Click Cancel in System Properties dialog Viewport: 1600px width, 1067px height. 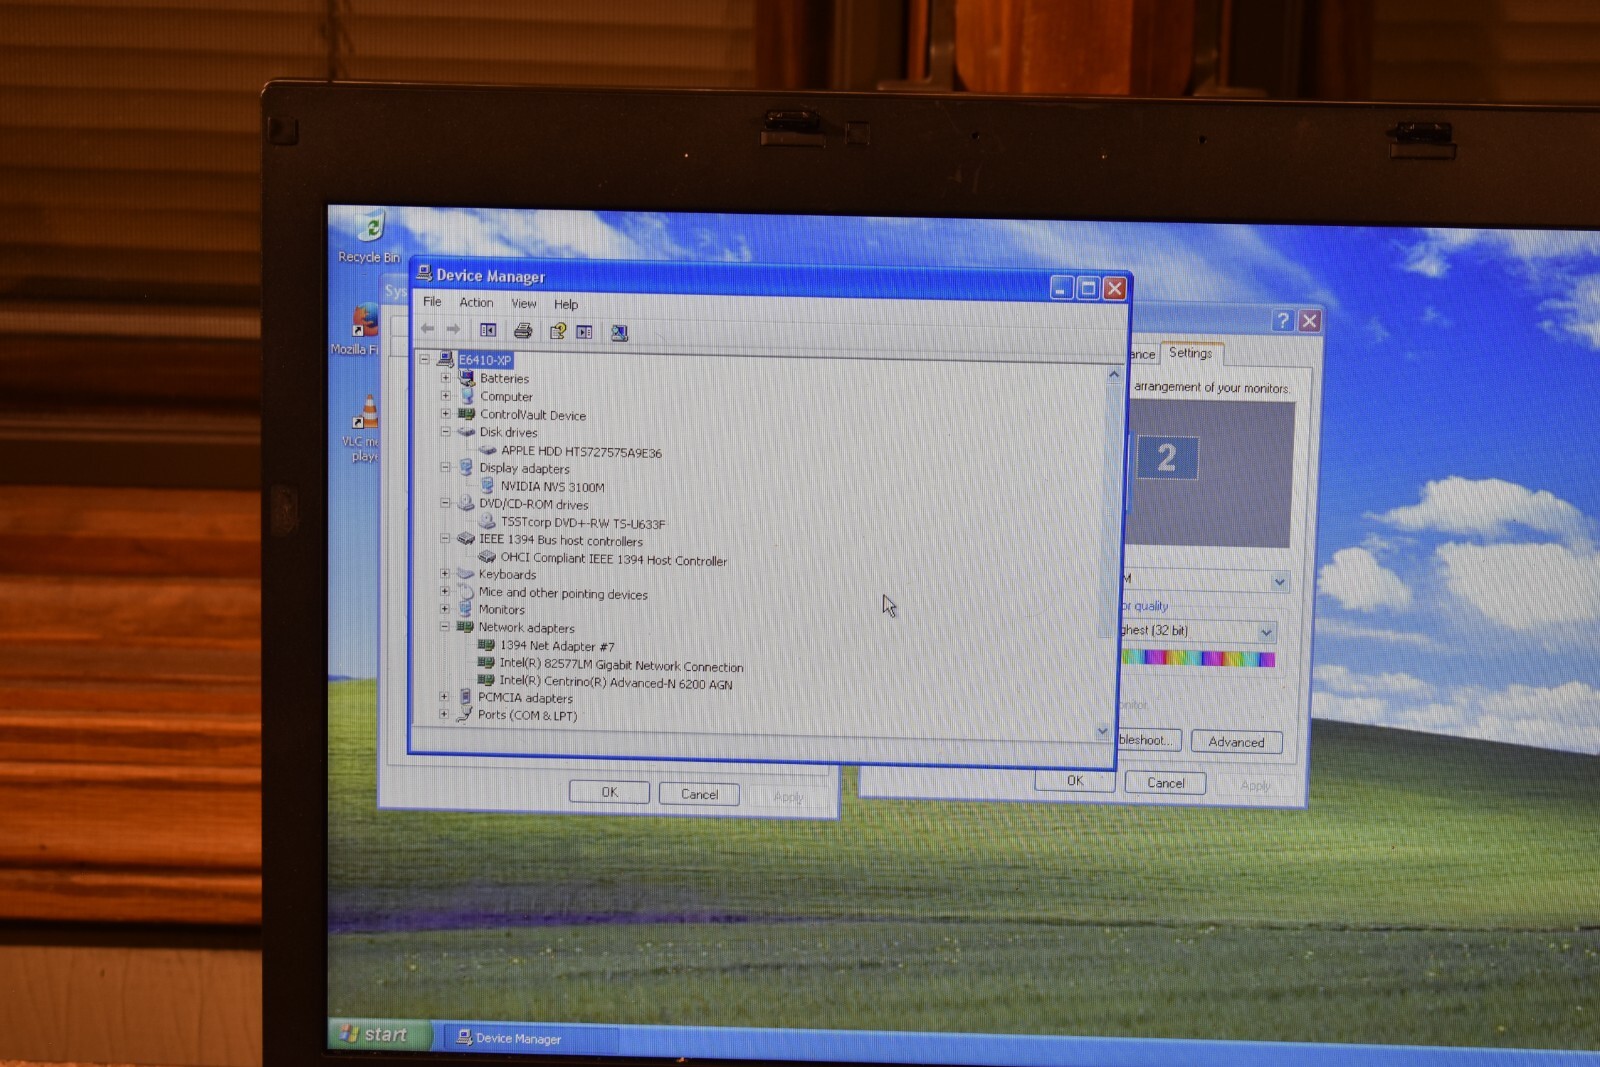(700, 795)
